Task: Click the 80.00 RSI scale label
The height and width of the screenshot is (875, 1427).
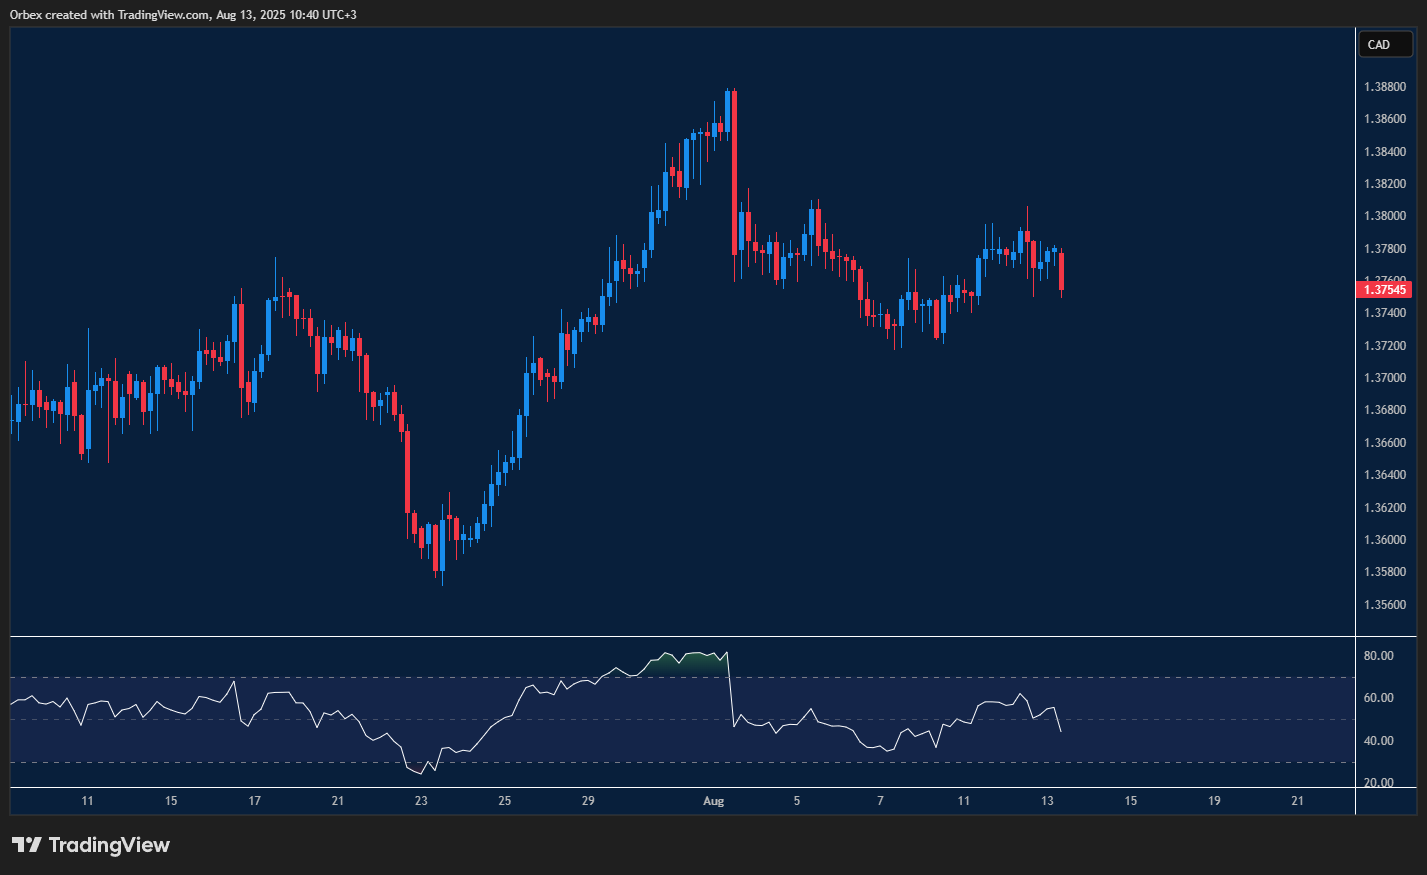Action: [1378, 656]
